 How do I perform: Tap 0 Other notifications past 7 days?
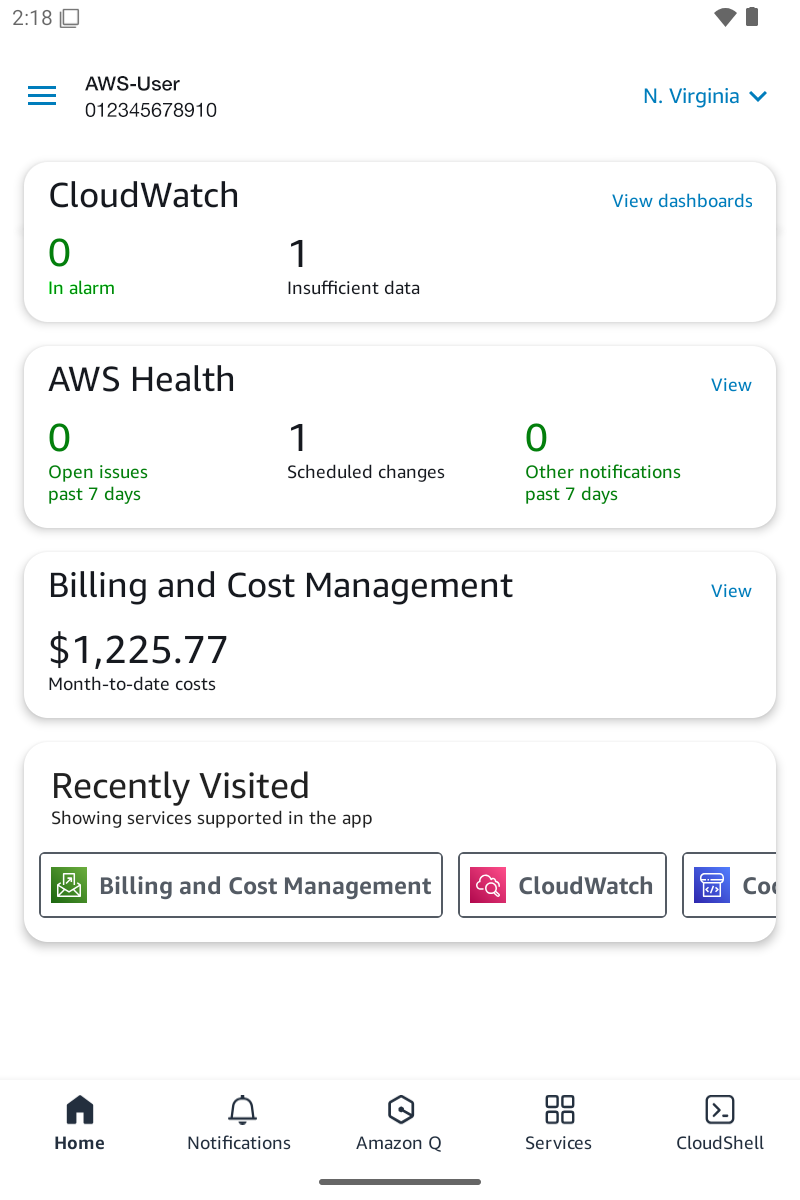click(x=603, y=462)
